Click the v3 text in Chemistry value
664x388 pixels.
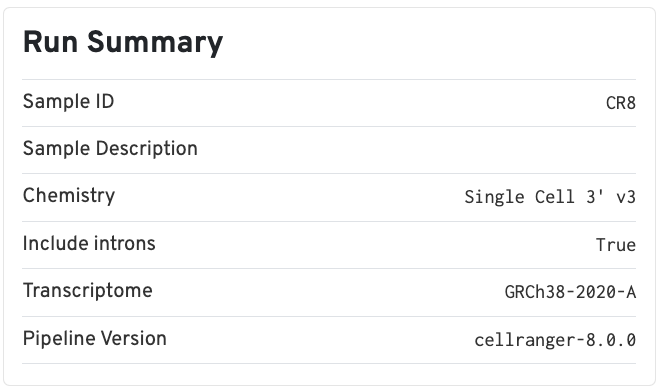pos(626,197)
